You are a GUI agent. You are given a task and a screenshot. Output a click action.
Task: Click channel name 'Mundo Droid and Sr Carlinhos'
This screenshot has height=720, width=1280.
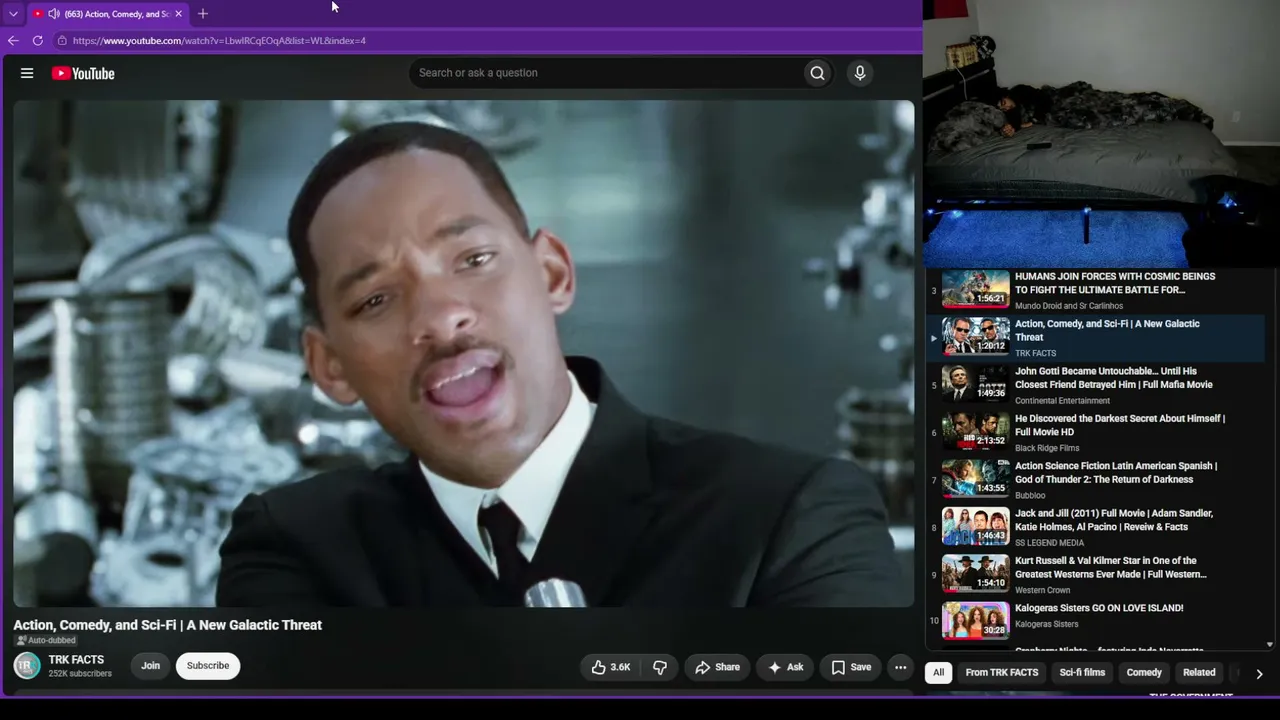(x=1069, y=306)
